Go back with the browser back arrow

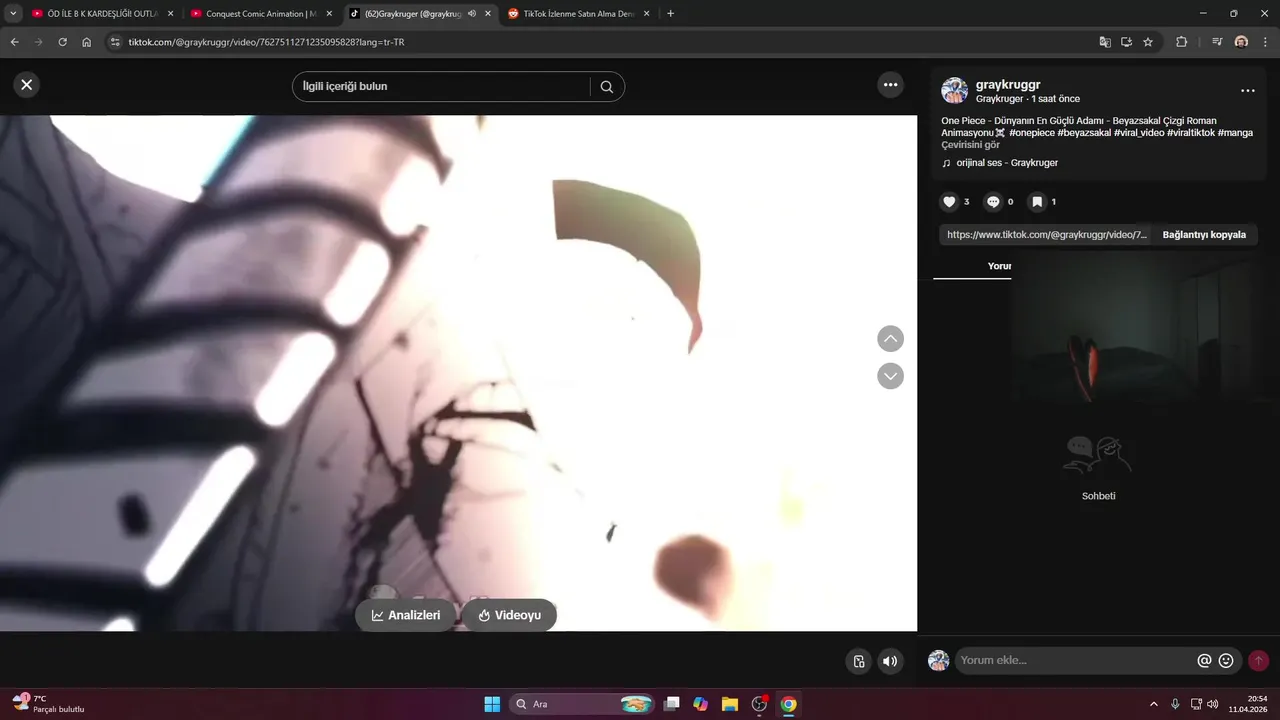[14, 42]
